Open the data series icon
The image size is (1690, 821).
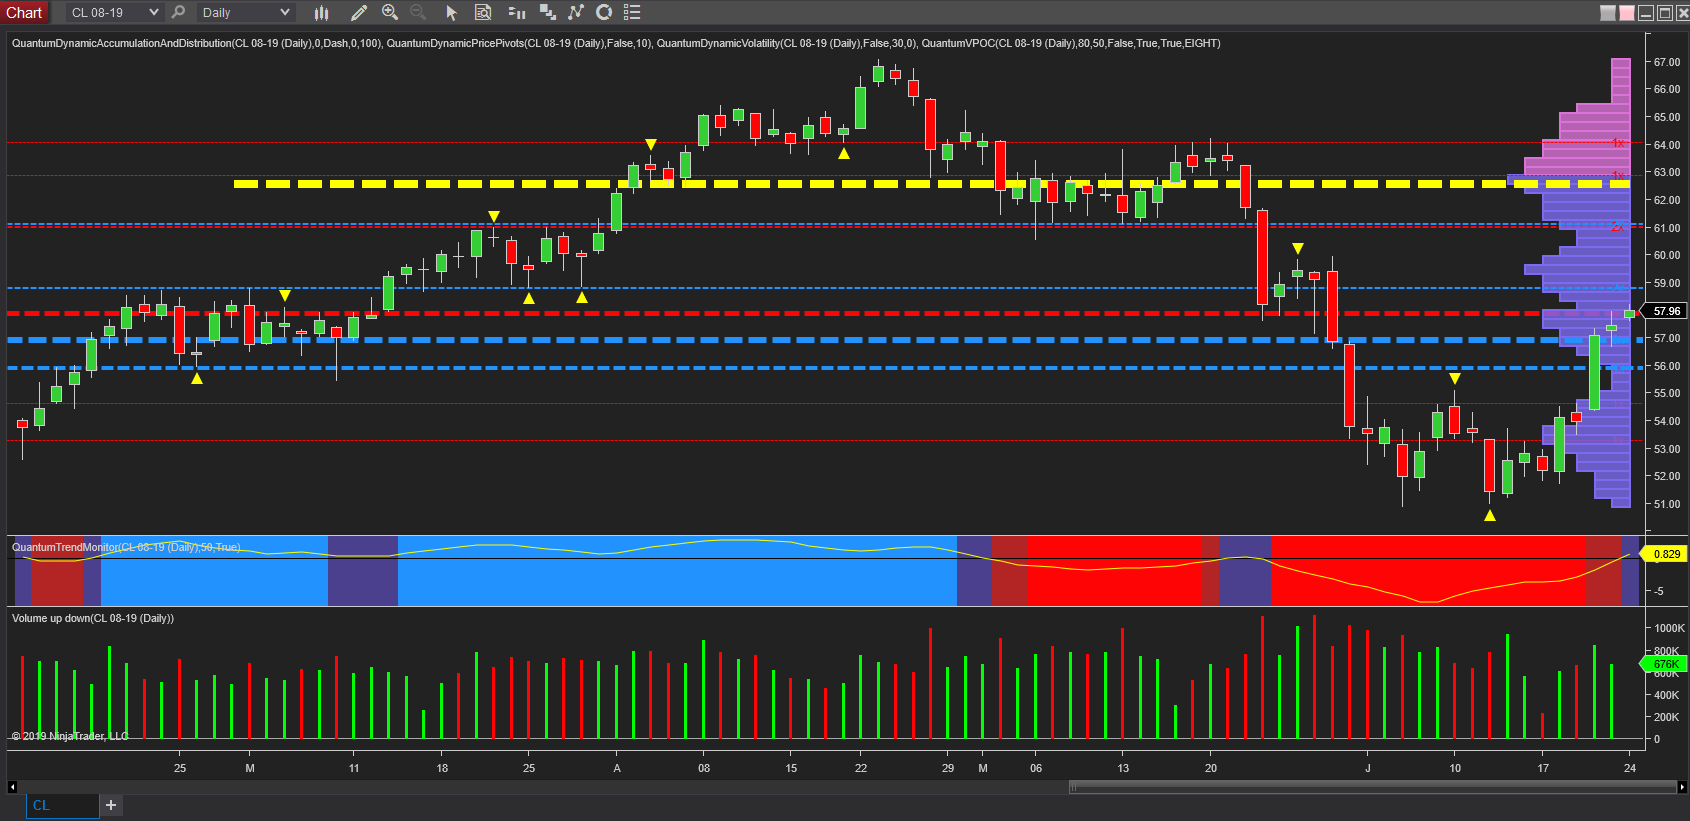[x=516, y=13]
